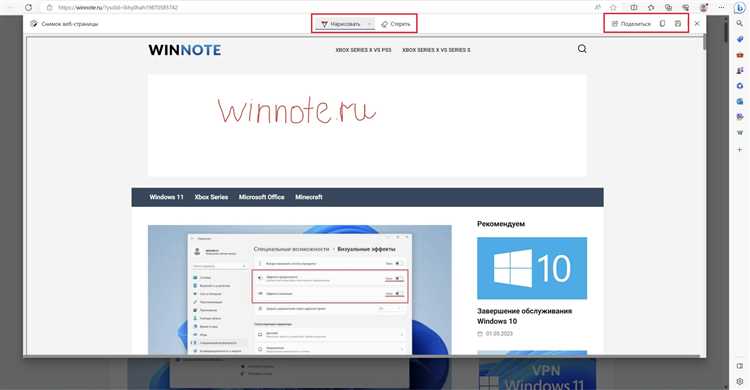Image resolution: width=750 pixels, height=390 pixels.
Task: Click the WINNOTE site logo
Action: (185, 50)
